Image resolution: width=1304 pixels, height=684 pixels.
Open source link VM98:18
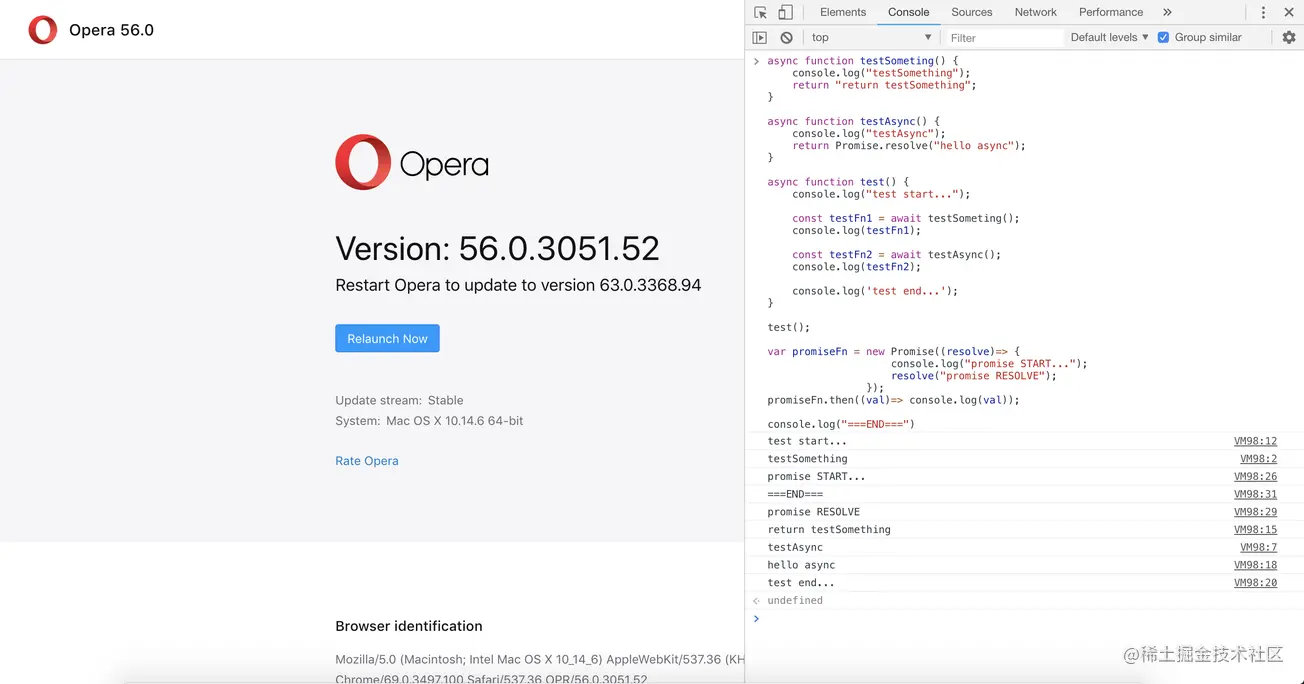pos(1255,565)
